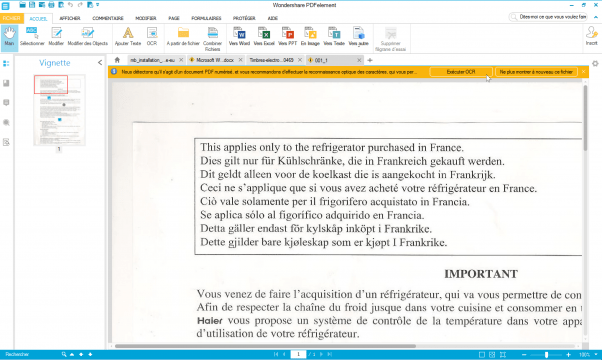Viewport: 602px width, 360px height.
Task: Zoom in with the plus button
Action: point(569,355)
